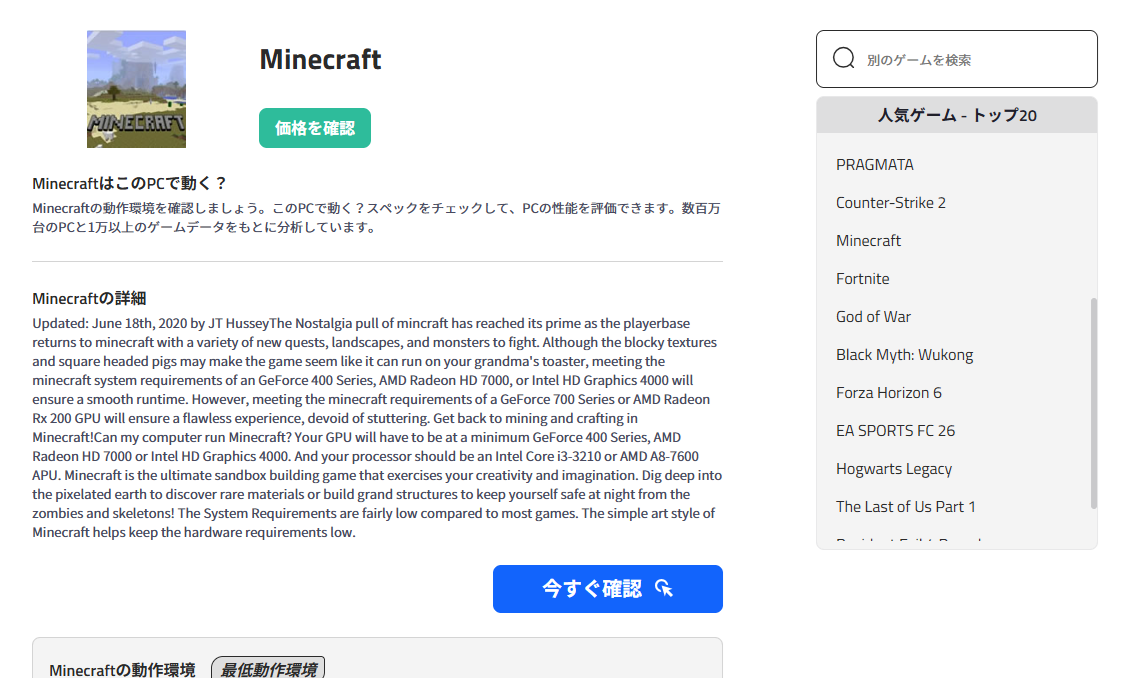The image size is (1130, 678).
Task: Click the Minecraft page title heading
Action: pyautogui.click(x=320, y=59)
